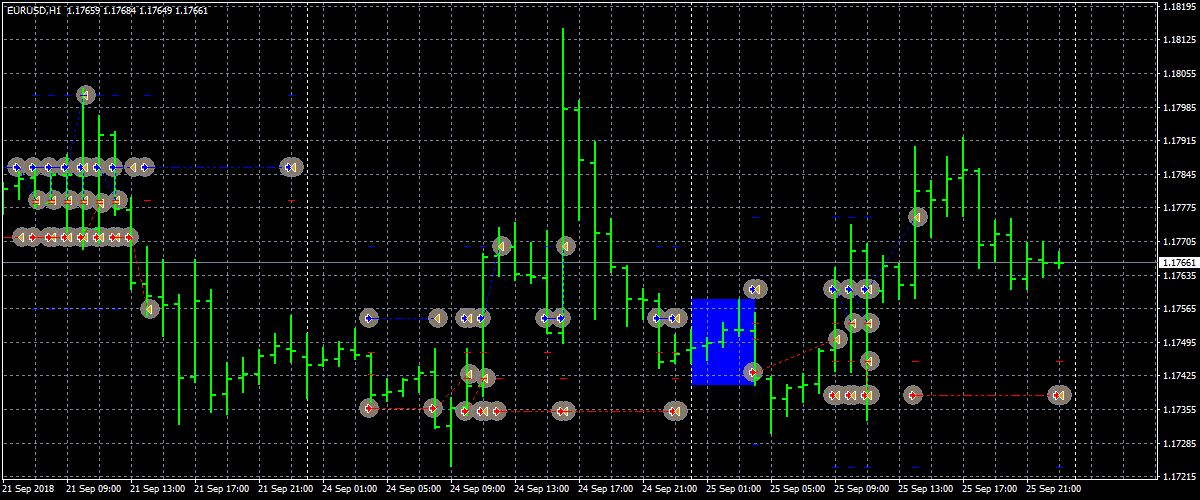The width and height of the screenshot is (1200, 500).
Task: Select the orange arrow marker near 25 Sep 13:00 high
Action: [x=918, y=216]
